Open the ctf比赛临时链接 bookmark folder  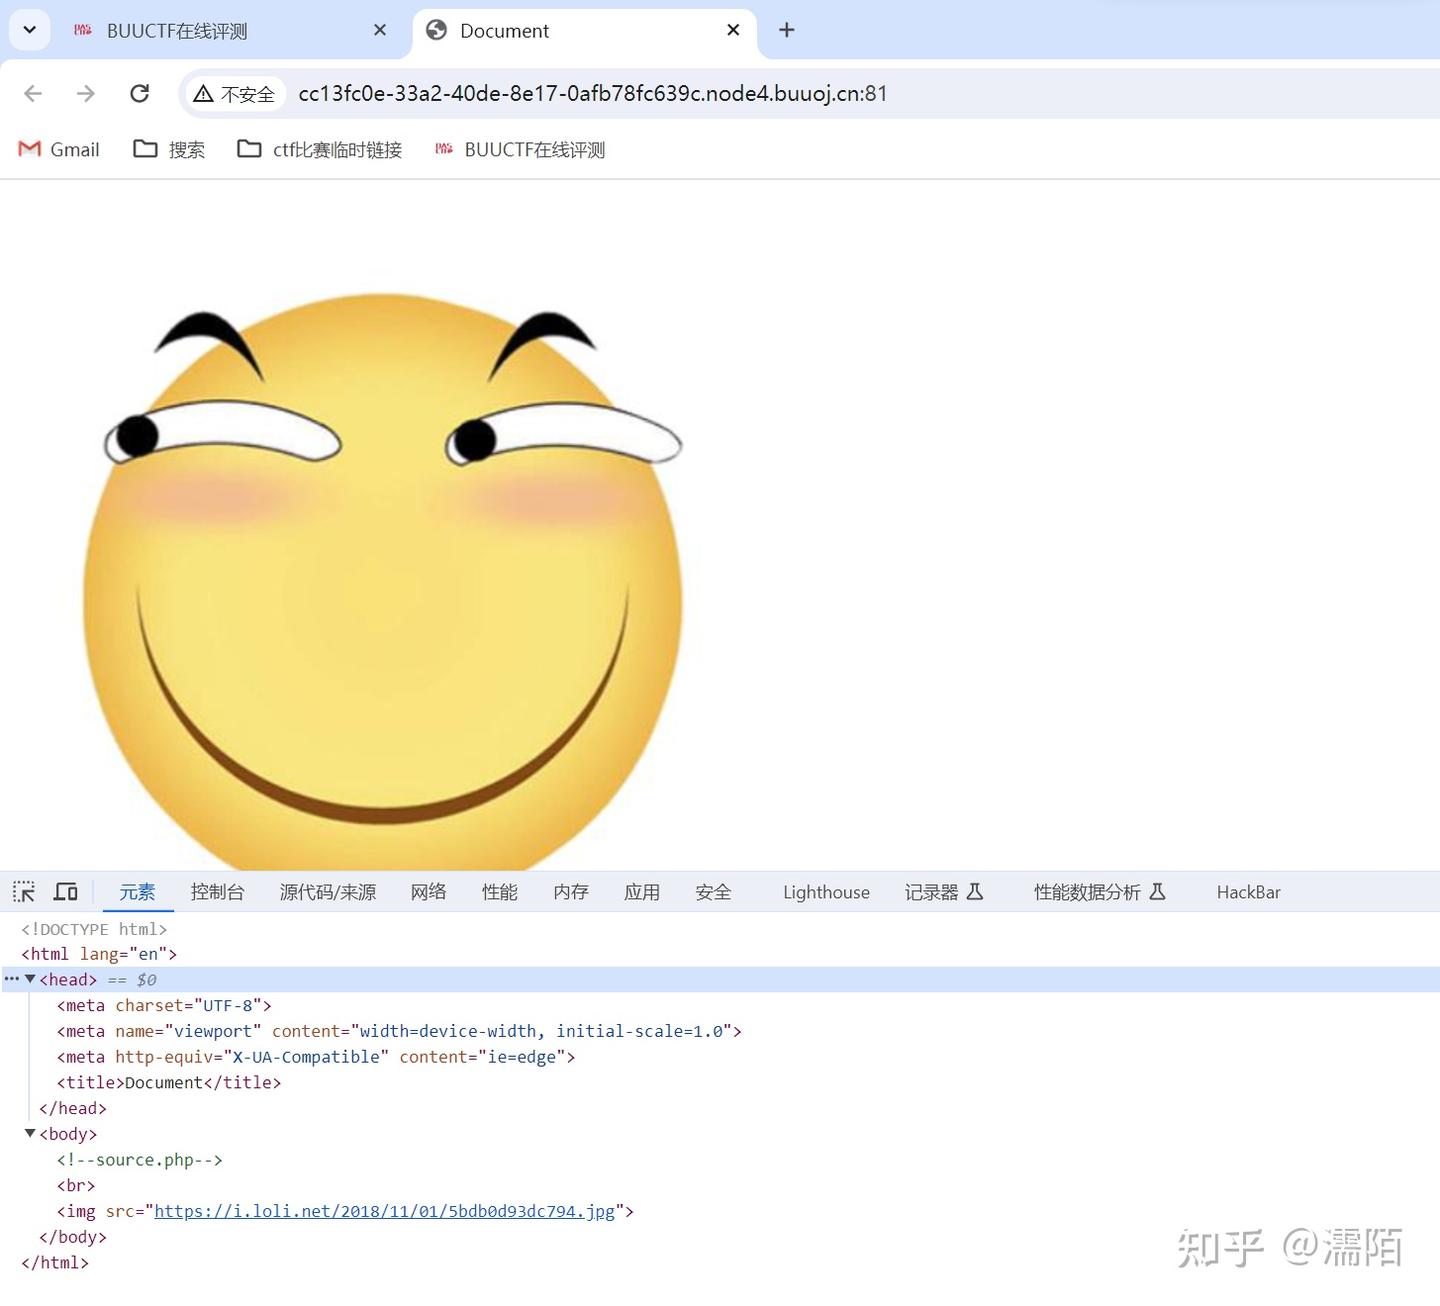pos(320,149)
